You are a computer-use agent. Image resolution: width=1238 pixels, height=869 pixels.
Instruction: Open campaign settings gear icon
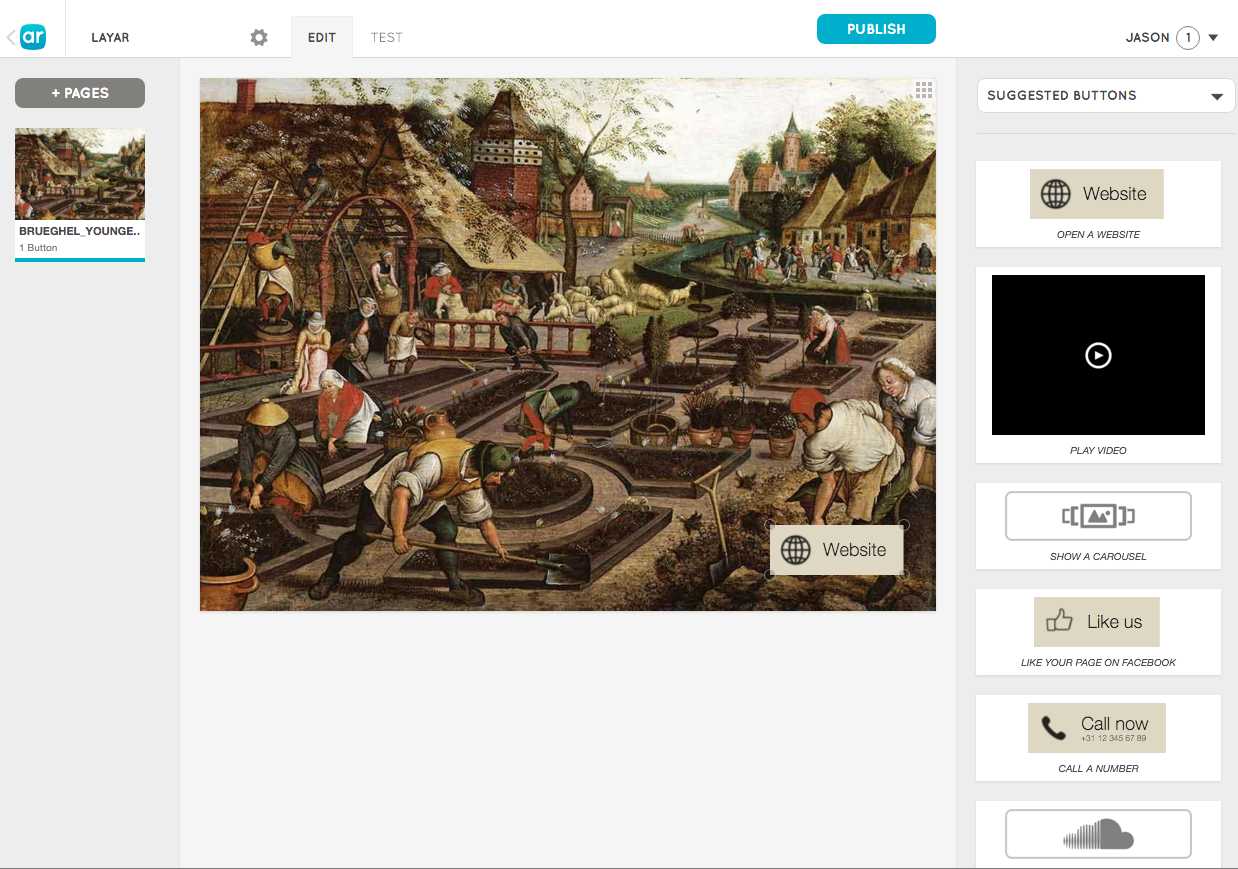(x=259, y=37)
